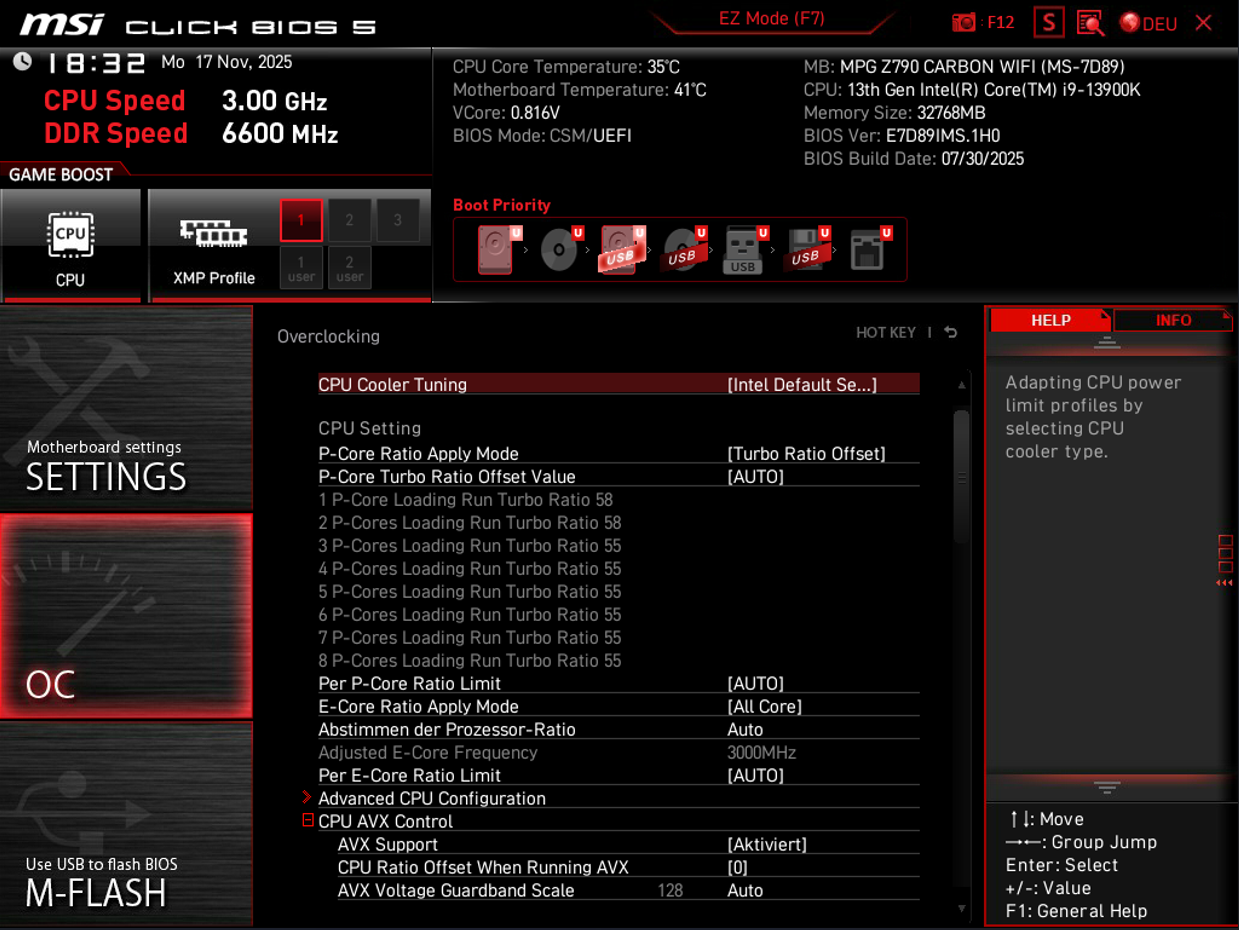Select the USB CD/DVD boot icon
Screen dimensions: 1239x930
coord(684,249)
